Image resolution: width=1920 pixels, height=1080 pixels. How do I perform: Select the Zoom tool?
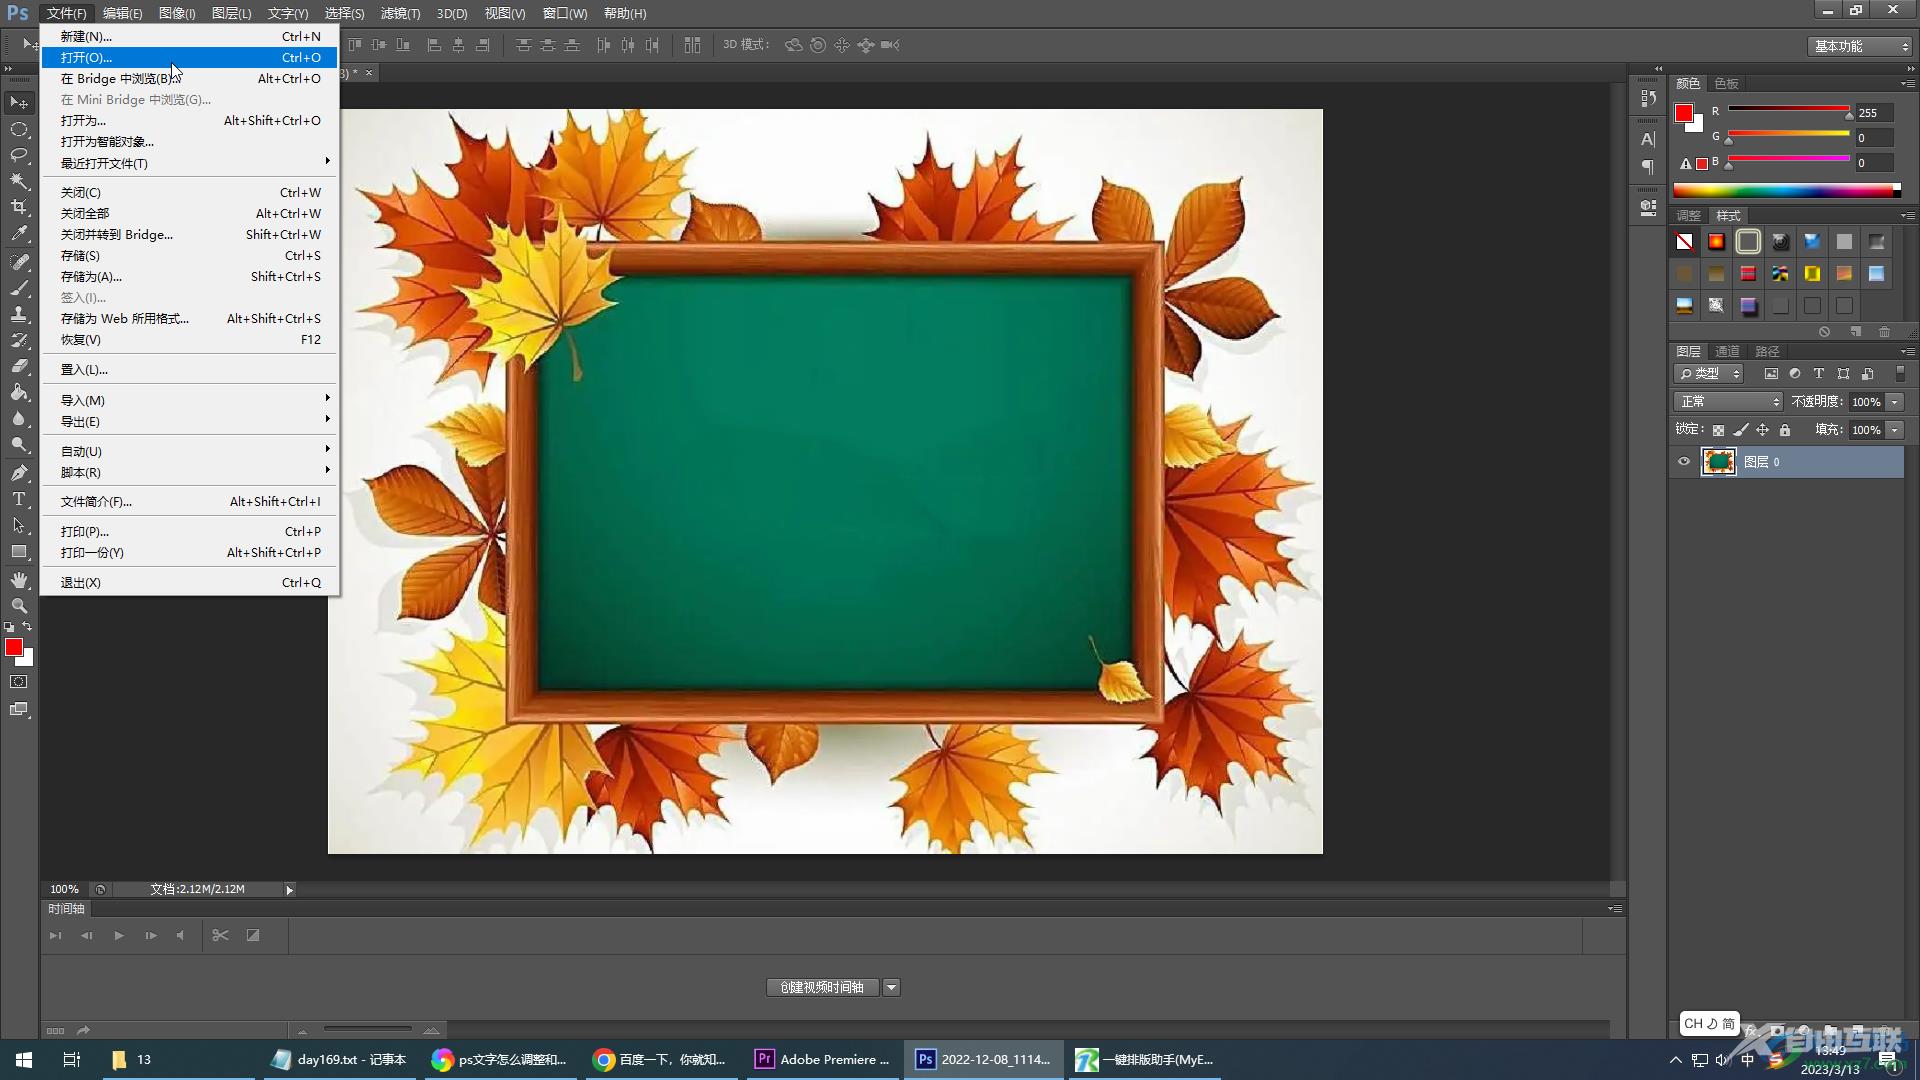pyautogui.click(x=19, y=606)
